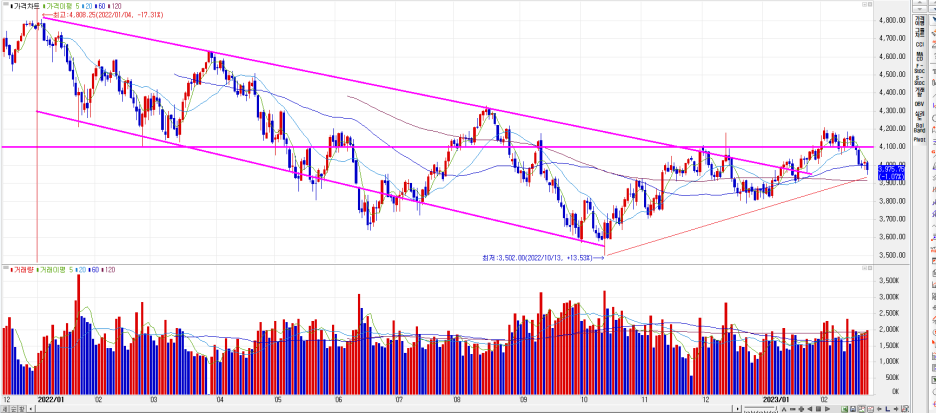Click the blue L icon in bottom toolbar
Image resolution: width=936 pixels, height=413 pixels.
(x=888, y=409)
